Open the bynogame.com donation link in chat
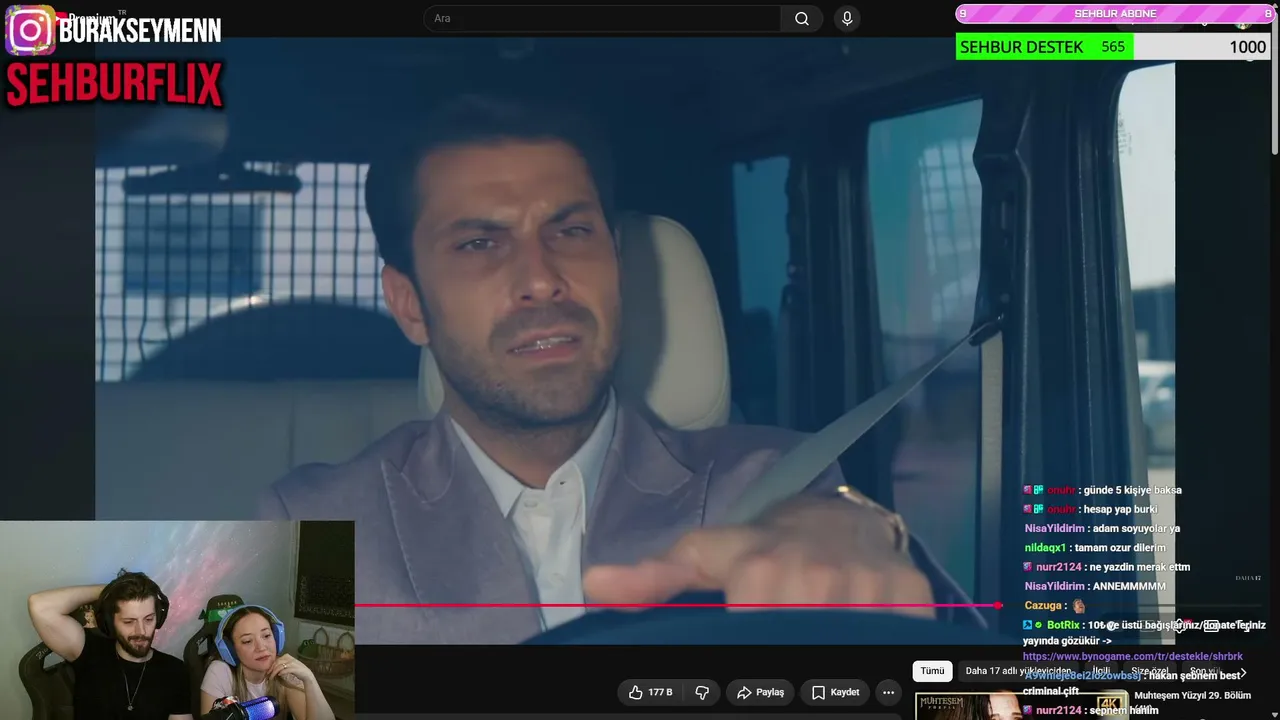This screenshot has width=1280, height=720. click(1133, 657)
